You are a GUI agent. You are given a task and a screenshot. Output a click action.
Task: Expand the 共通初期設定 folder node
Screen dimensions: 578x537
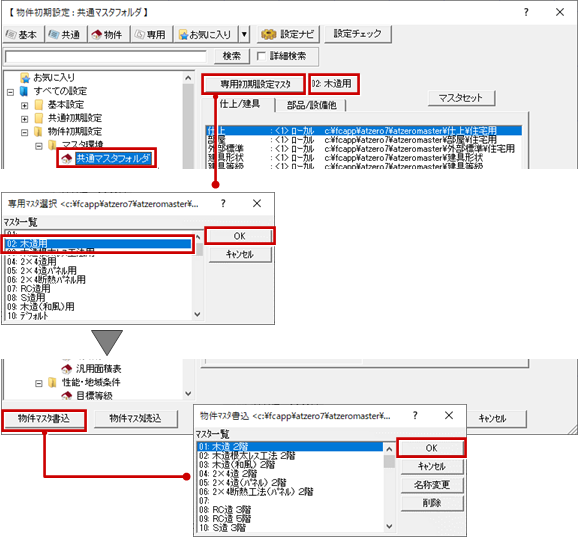coord(24,119)
